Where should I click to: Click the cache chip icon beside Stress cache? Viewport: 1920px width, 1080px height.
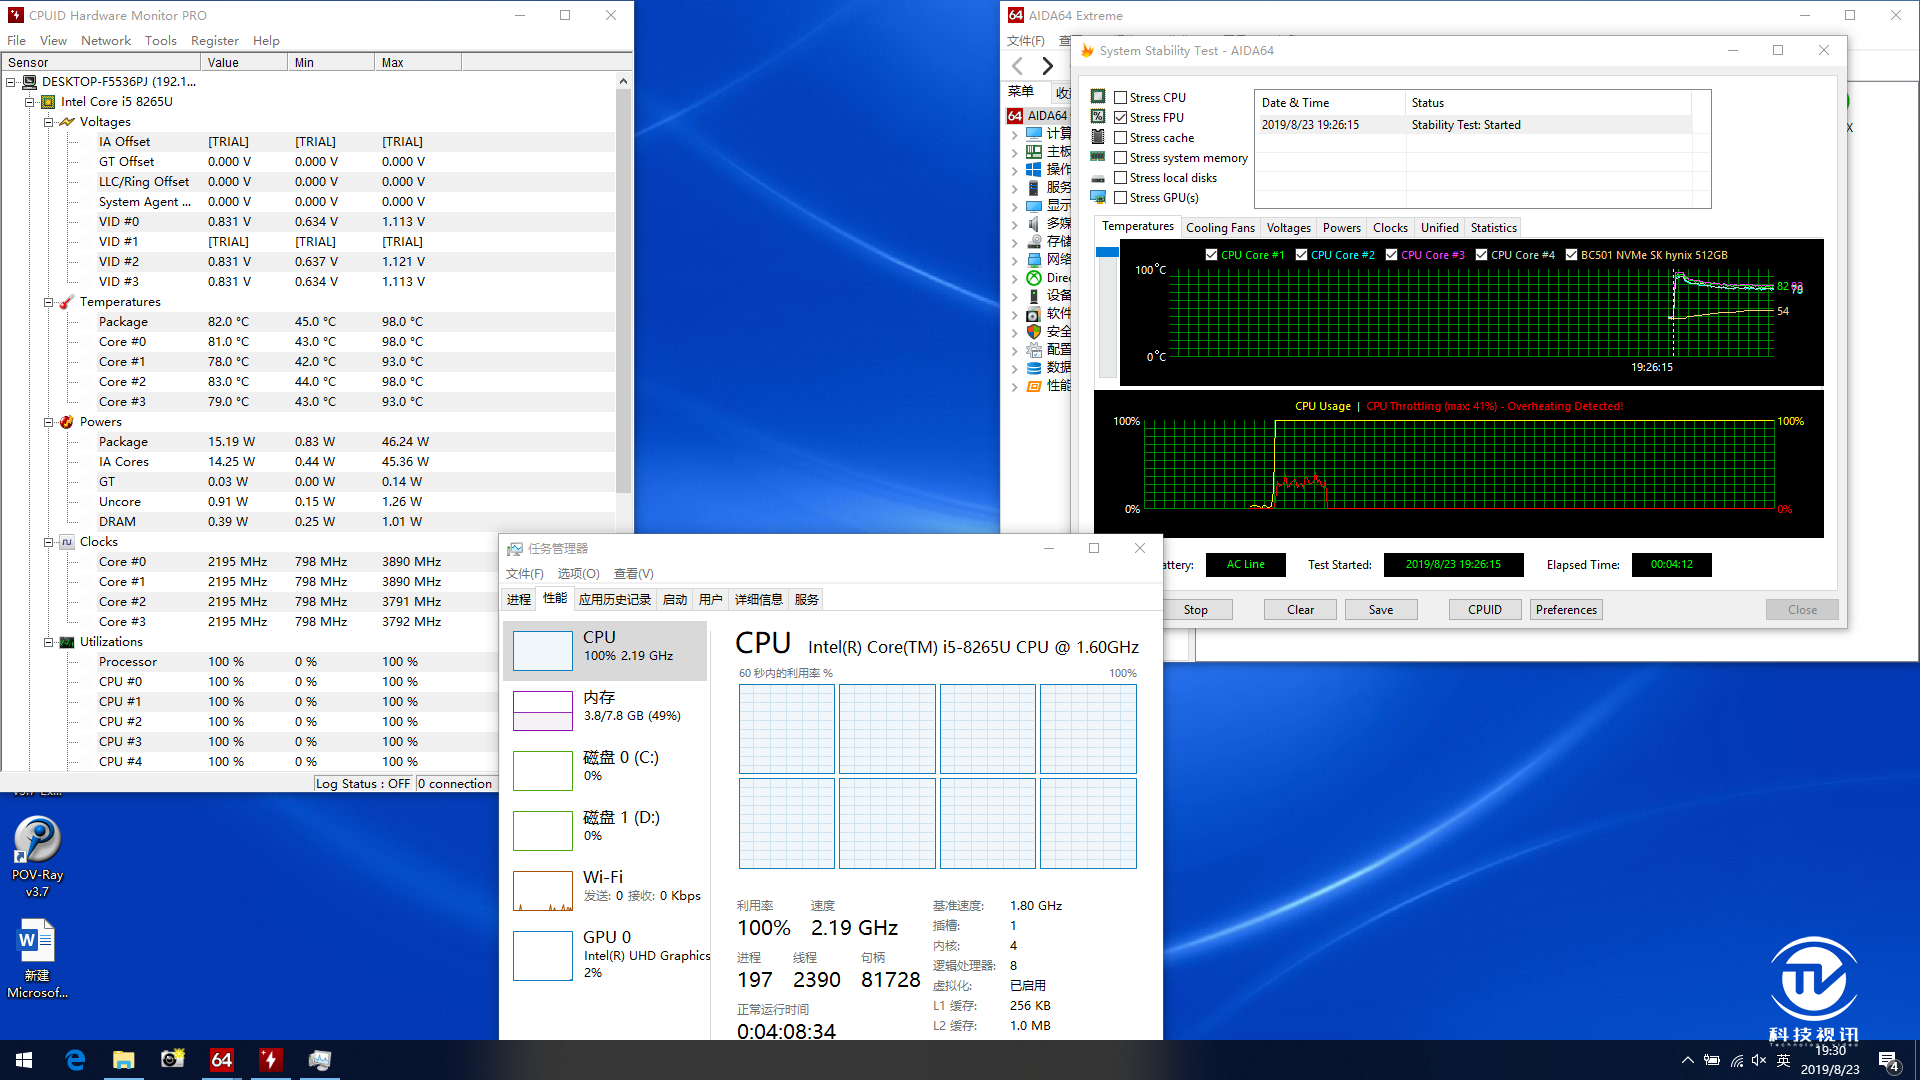(x=1098, y=137)
